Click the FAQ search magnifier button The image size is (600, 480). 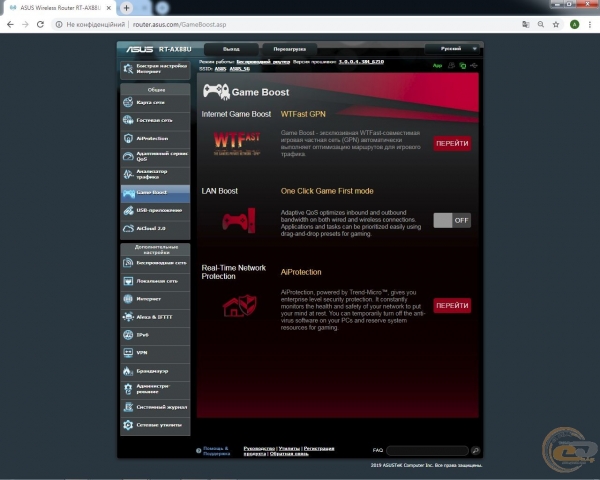(x=476, y=451)
